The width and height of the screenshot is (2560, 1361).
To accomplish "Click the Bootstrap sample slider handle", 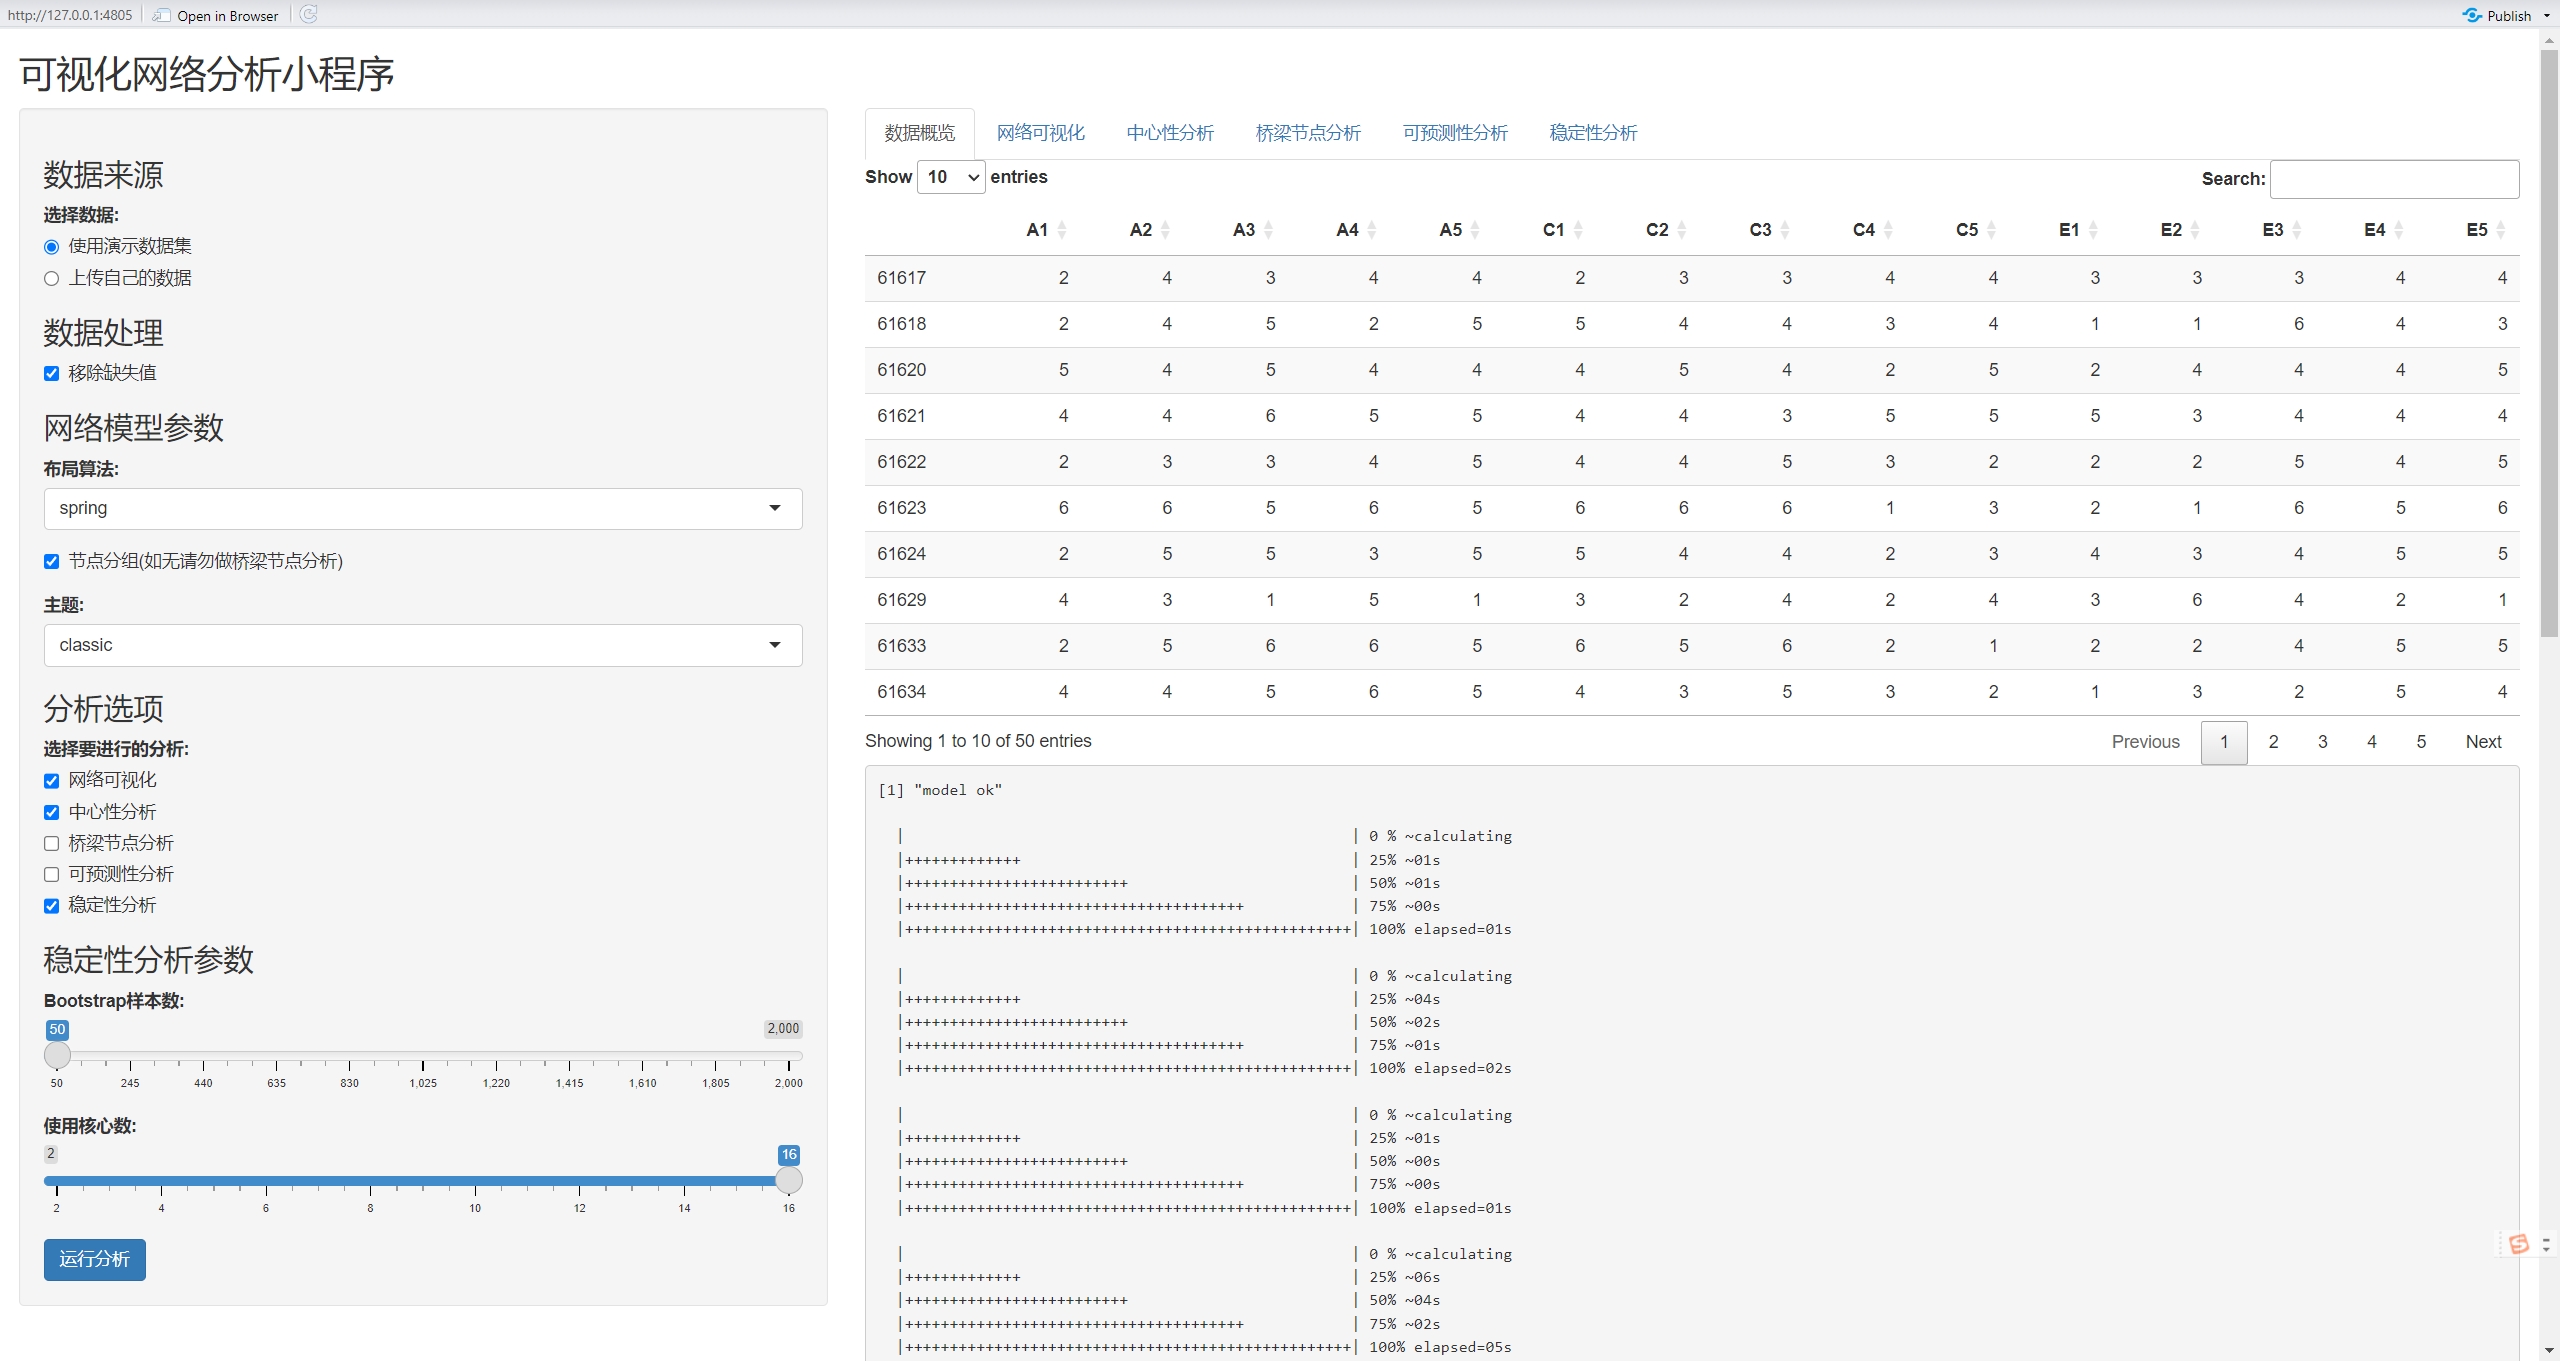I will pyautogui.click(x=58, y=1055).
